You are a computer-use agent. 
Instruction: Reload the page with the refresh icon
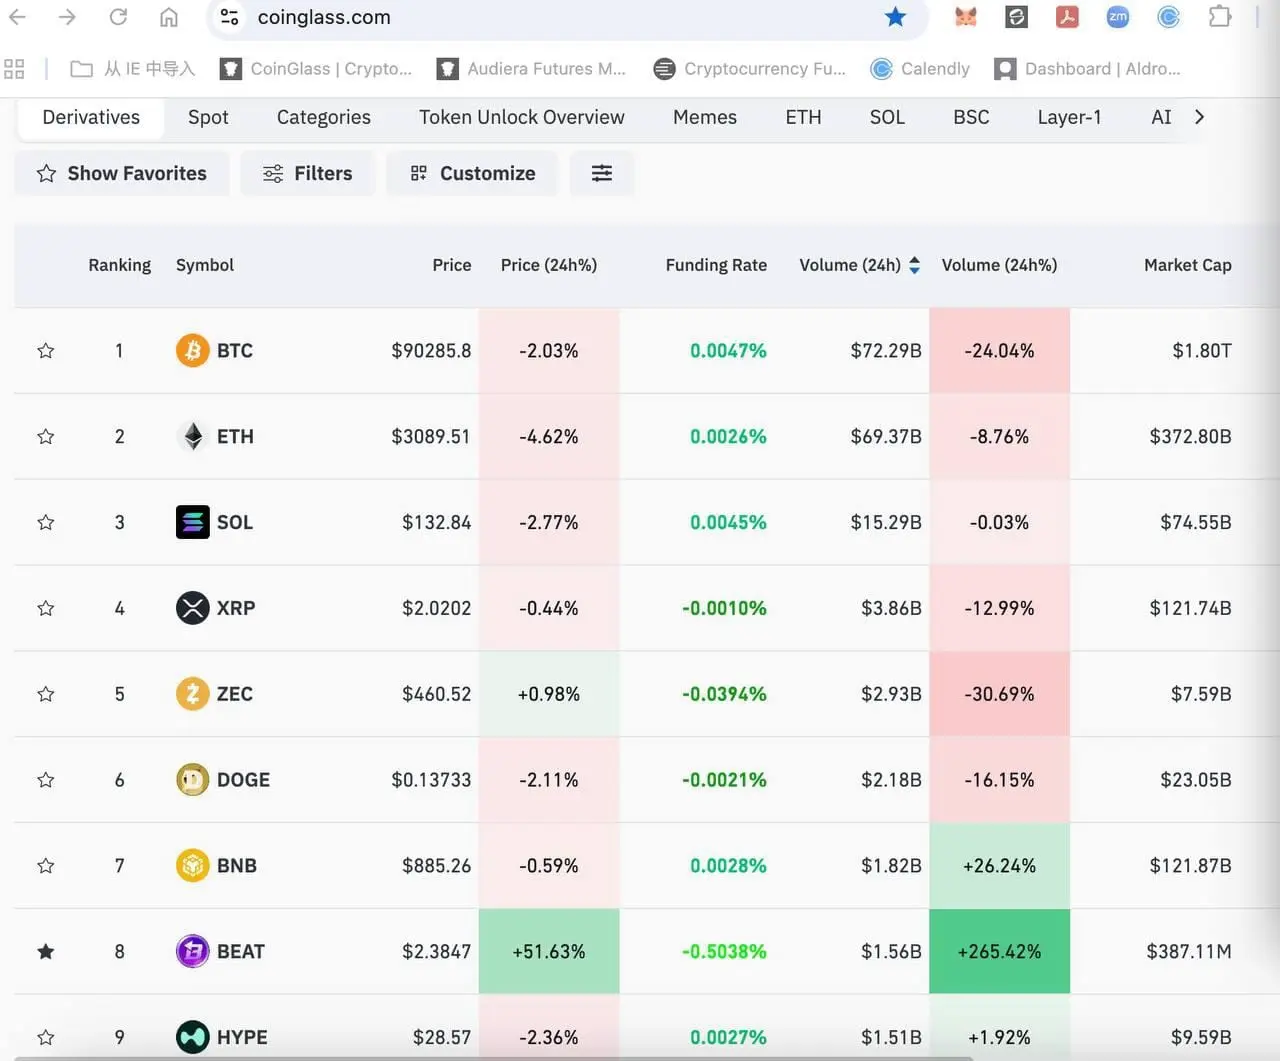[118, 17]
